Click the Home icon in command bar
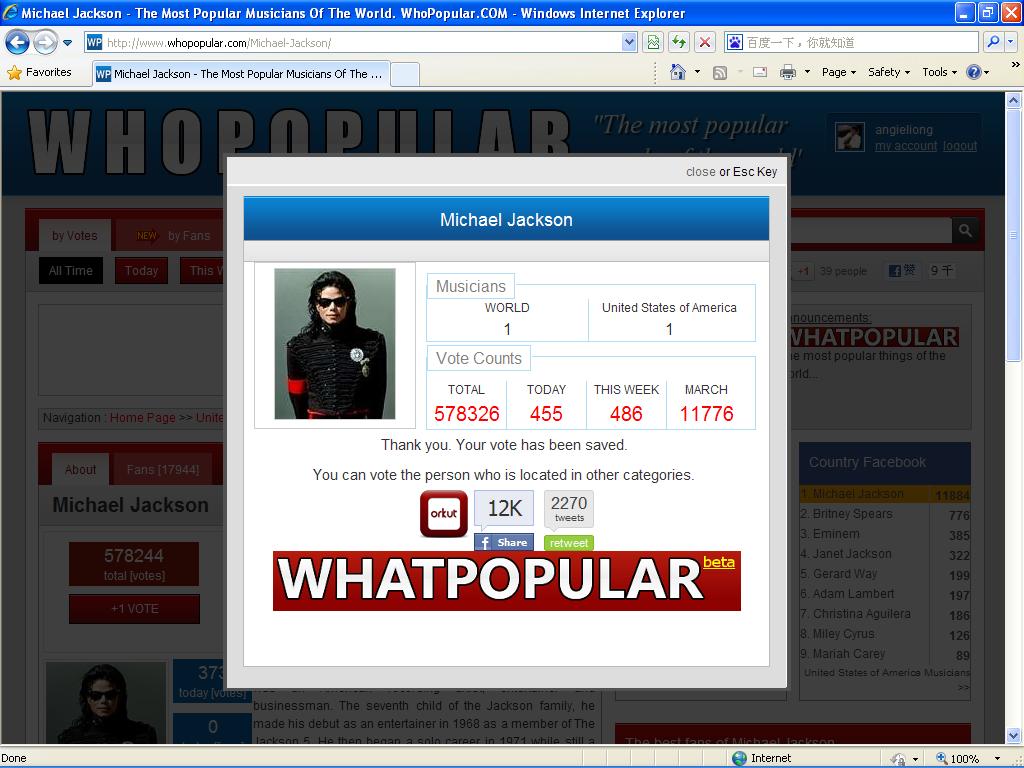The width and height of the screenshot is (1024, 768). click(x=678, y=72)
